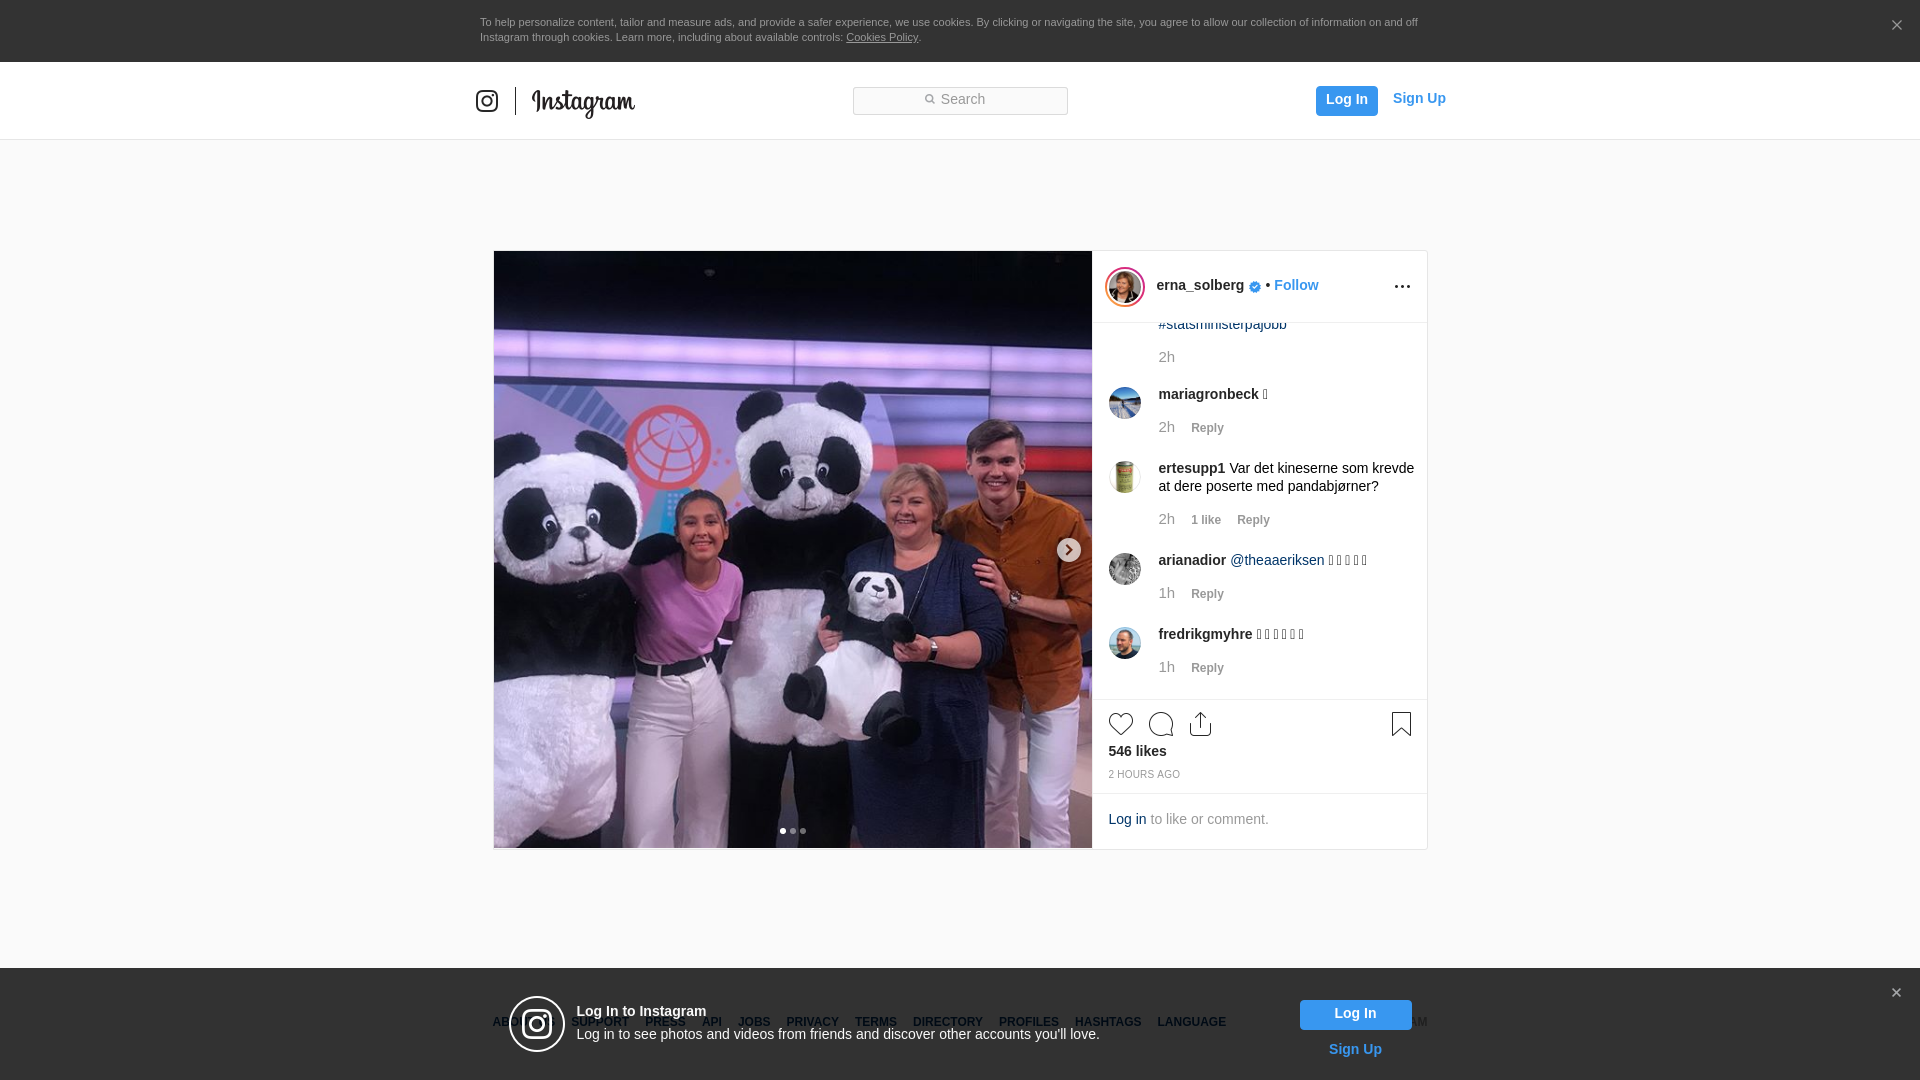Open the LANGUAGE footer selector
1920x1080 pixels.
1191,1022
